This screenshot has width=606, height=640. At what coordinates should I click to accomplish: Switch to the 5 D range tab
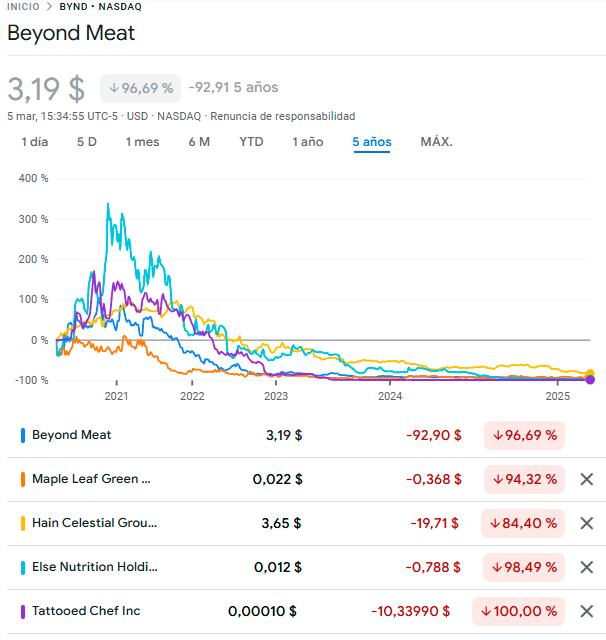(87, 142)
